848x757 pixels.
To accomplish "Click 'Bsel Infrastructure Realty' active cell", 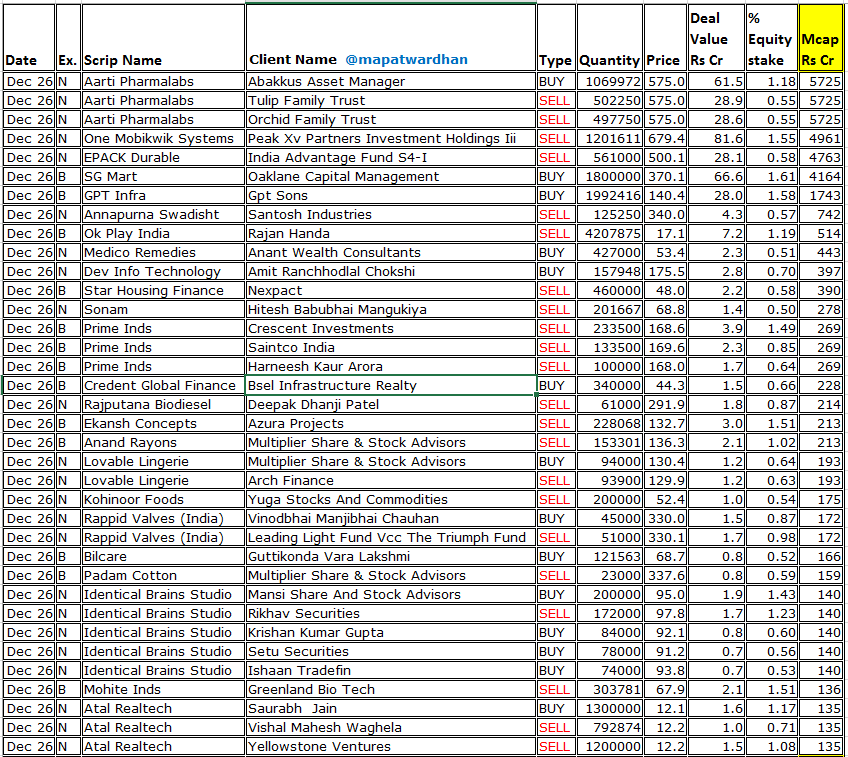I will (391, 385).
